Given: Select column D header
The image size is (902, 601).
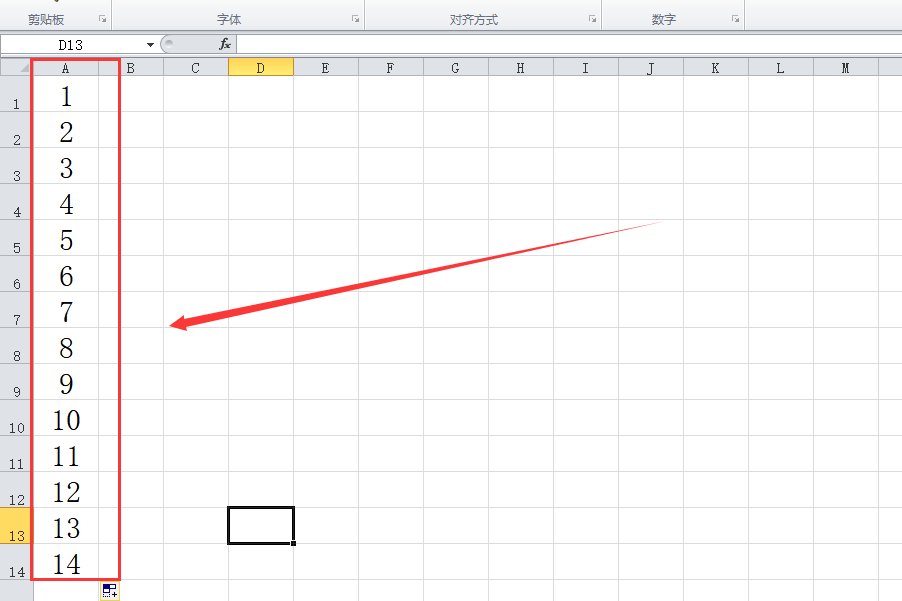Looking at the screenshot, I should 260,68.
